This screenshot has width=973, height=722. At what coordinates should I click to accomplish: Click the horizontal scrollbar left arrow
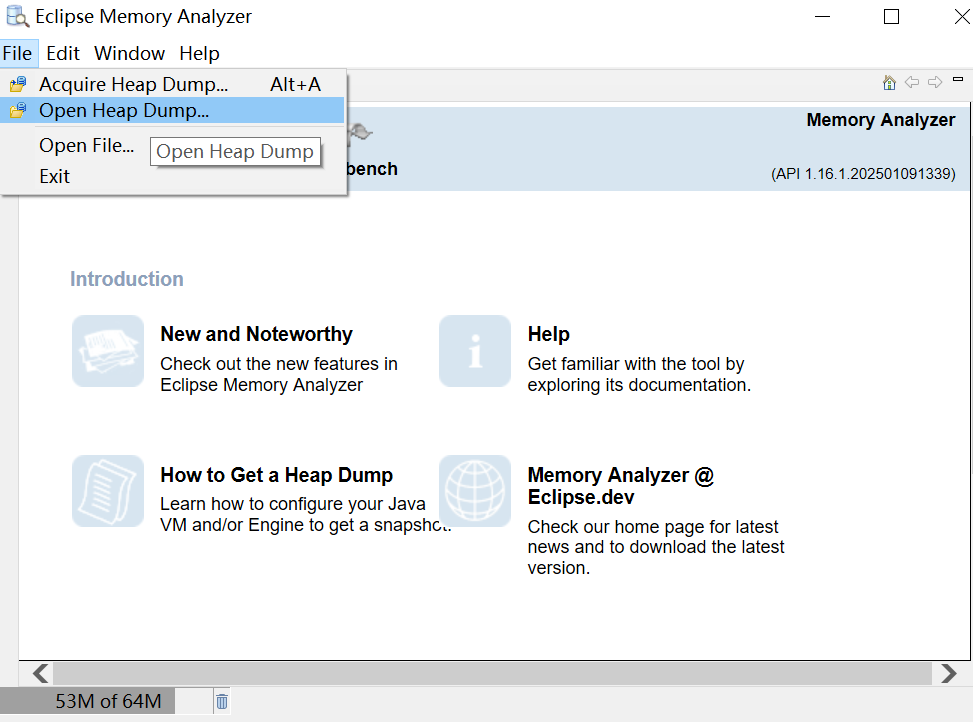[40, 673]
